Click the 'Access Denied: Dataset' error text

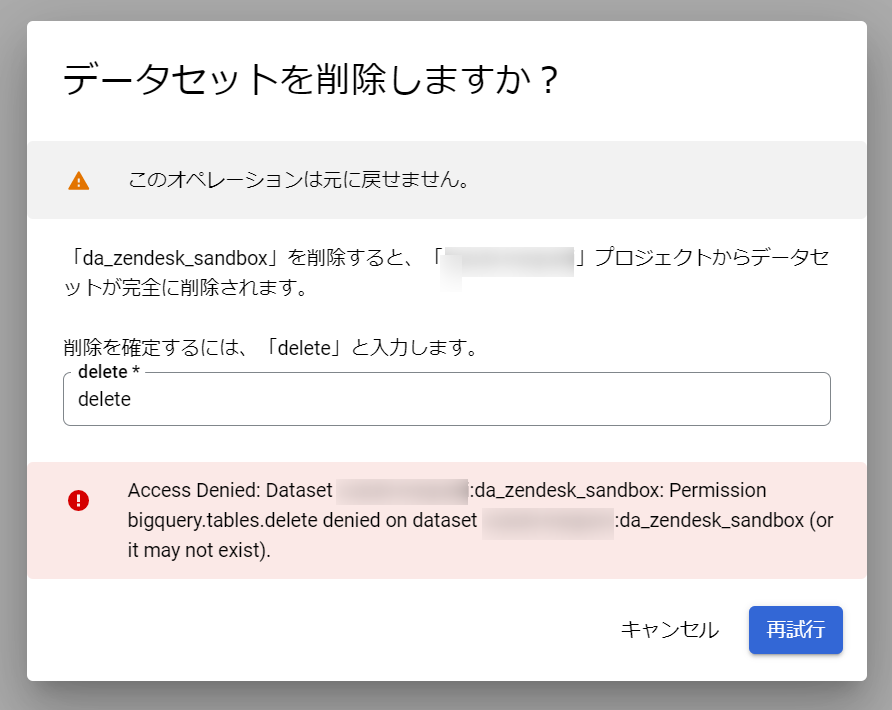pos(230,490)
